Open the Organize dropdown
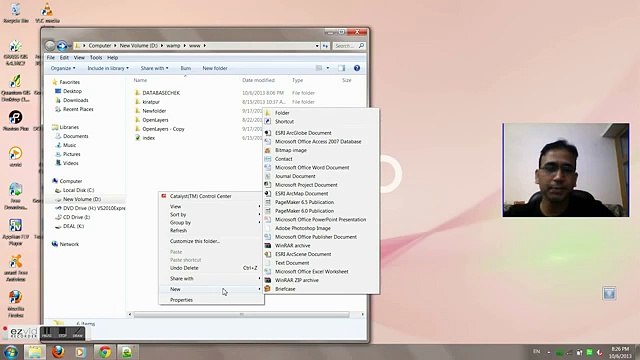The image size is (640, 360). [63, 68]
